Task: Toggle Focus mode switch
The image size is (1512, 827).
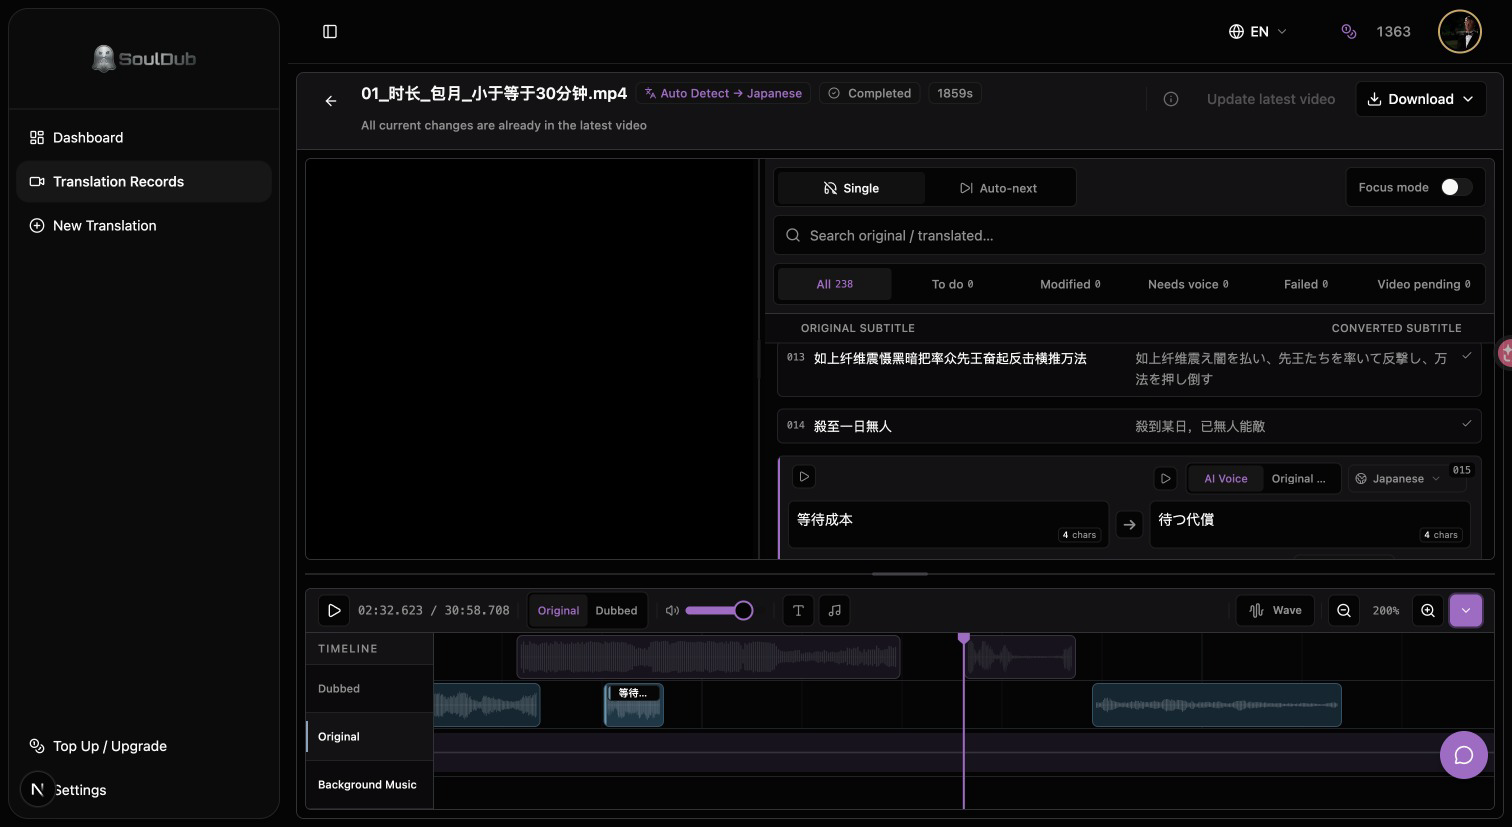Action: (x=1456, y=187)
